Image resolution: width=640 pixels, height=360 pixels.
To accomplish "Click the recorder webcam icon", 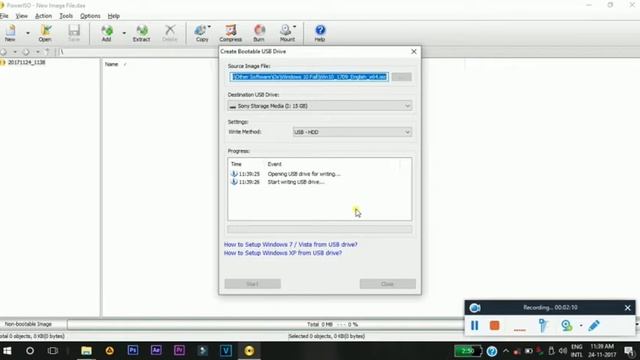I will (x=566, y=325).
